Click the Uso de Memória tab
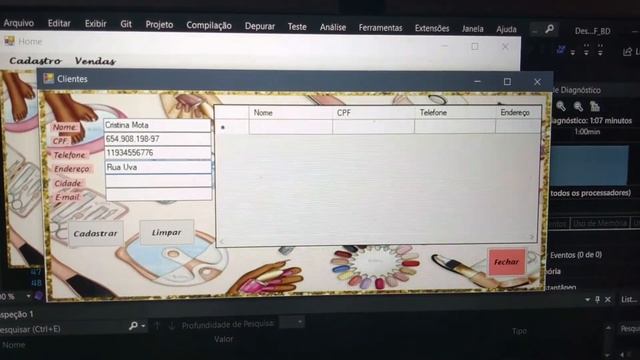The height and width of the screenshot is (360, 640). 600,223
